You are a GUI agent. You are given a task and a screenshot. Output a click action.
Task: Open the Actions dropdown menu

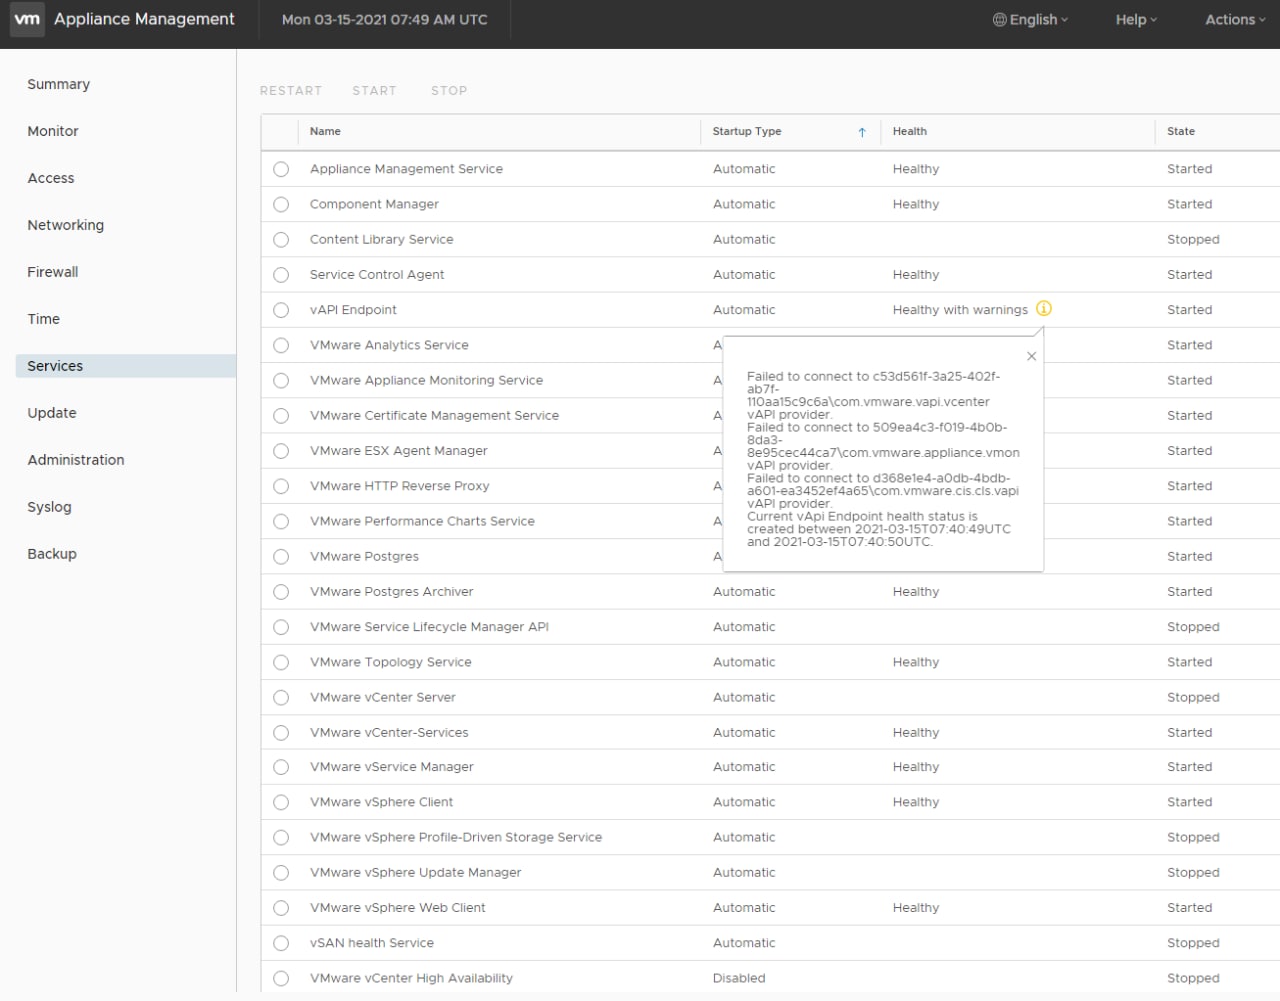point(1235,19)
